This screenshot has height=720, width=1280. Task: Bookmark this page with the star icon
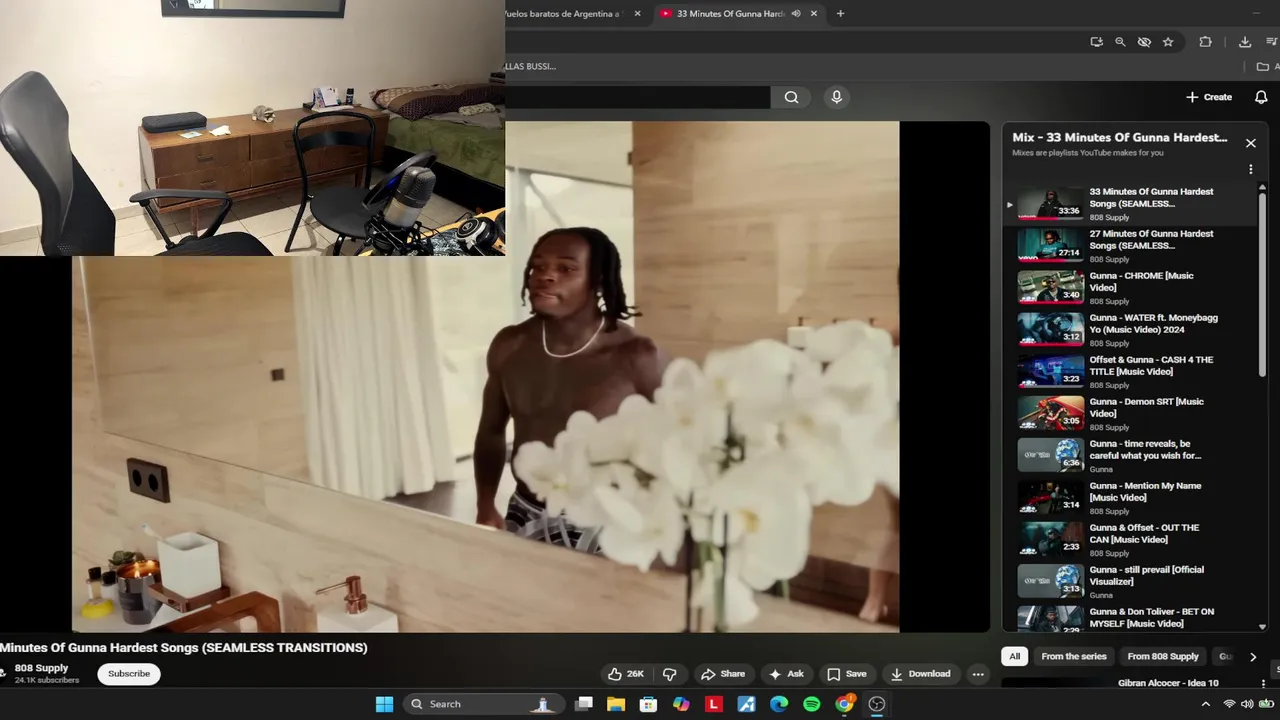click(x=1168, y=42)
